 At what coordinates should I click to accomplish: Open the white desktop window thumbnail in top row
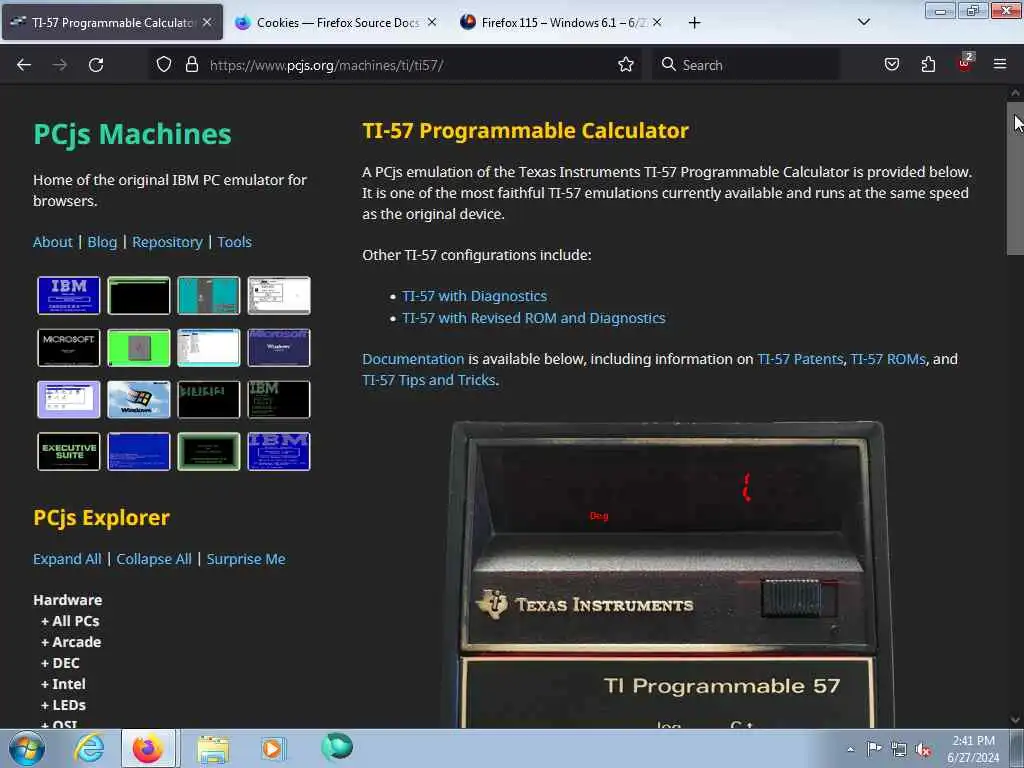(x=279, y=295)
